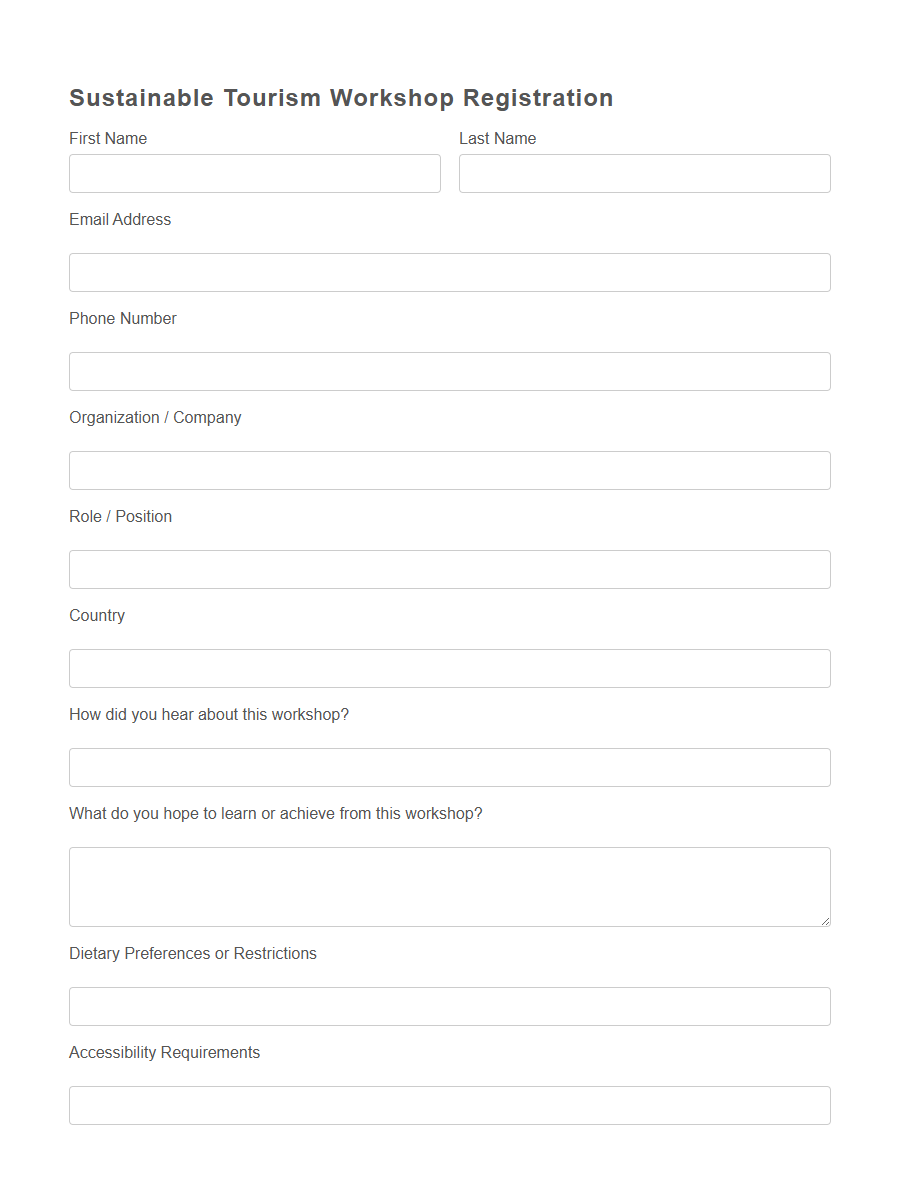Click the 'What do you hope to learn' label
Viewport: 900px width, 1189px height.
tap(276, 813)
